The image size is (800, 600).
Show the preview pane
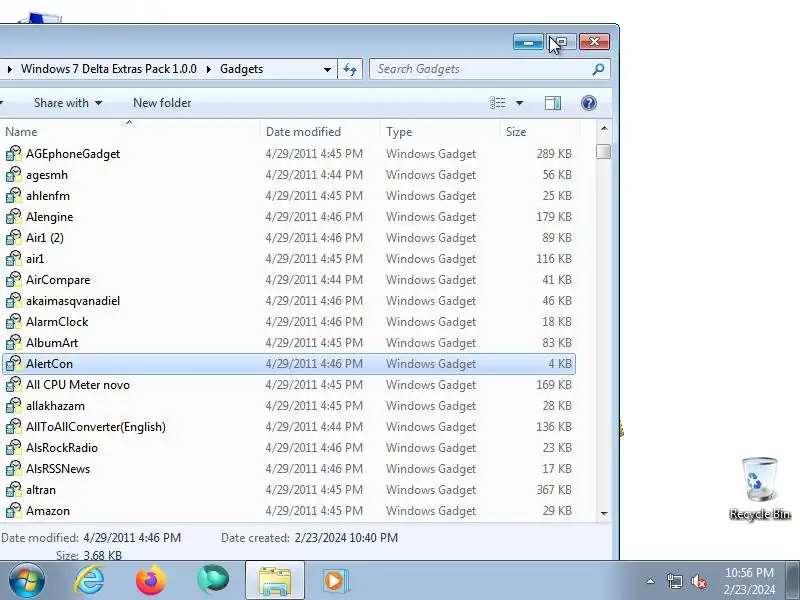[553, 103]
